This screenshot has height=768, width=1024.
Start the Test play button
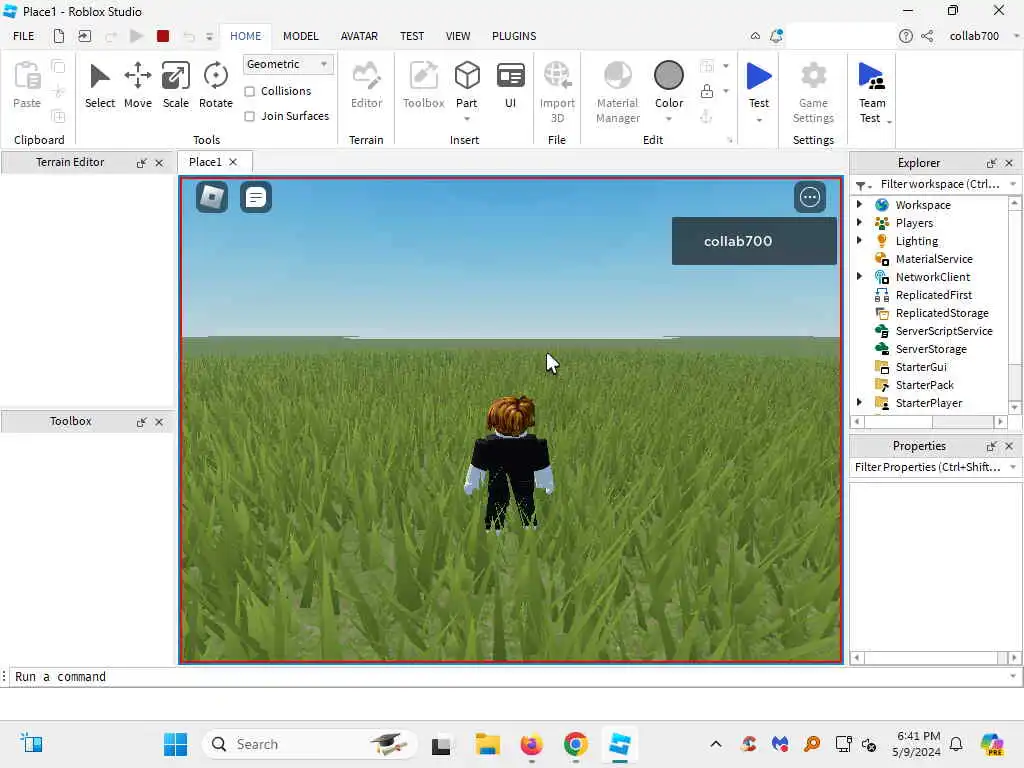point(759,77)
